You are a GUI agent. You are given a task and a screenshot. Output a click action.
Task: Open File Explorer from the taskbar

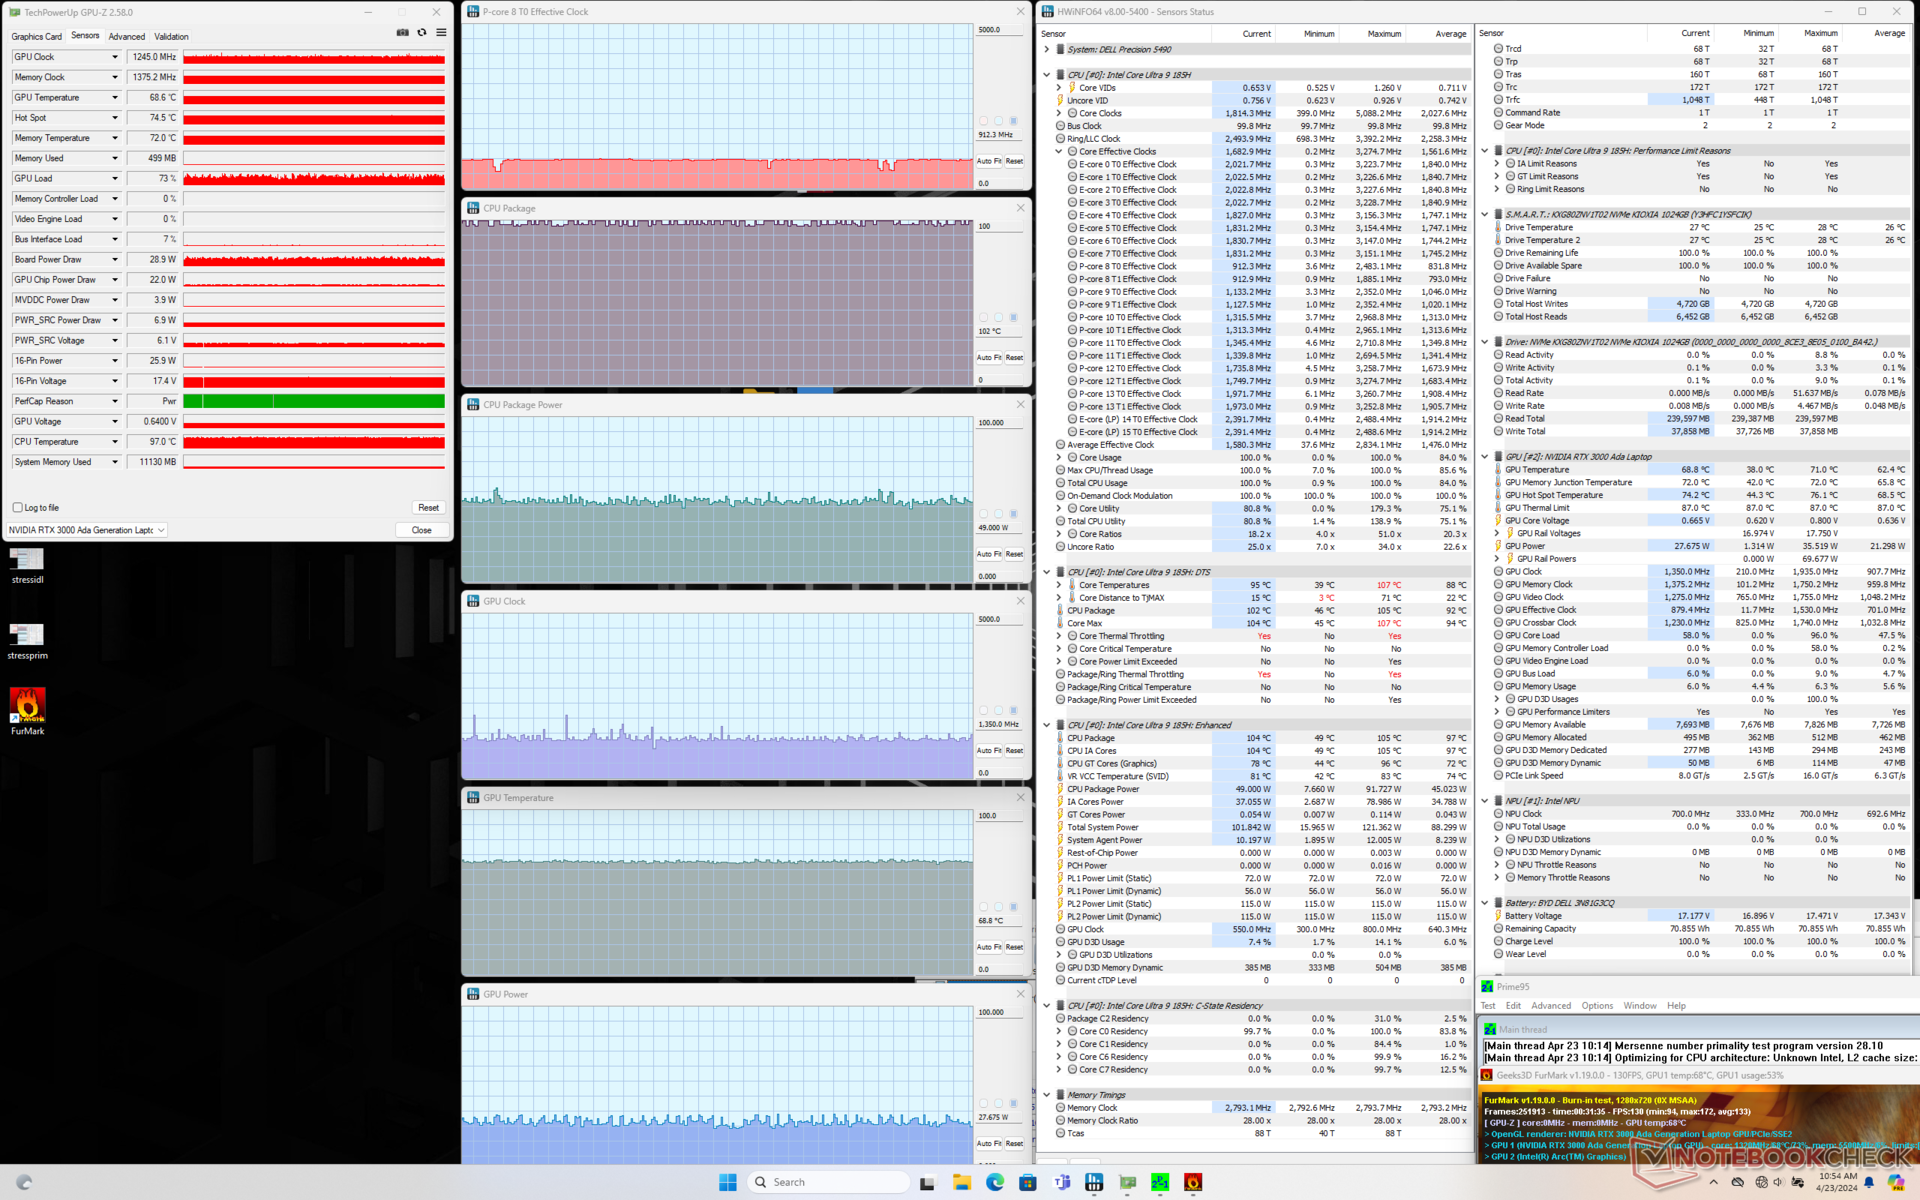(961, 1182)
